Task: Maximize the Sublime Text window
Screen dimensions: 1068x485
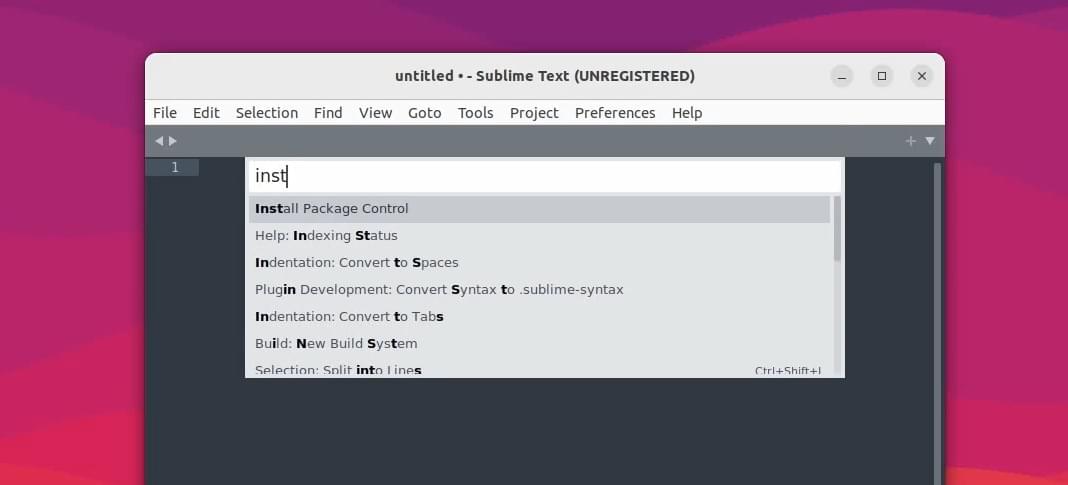Action: click(882, 76)
